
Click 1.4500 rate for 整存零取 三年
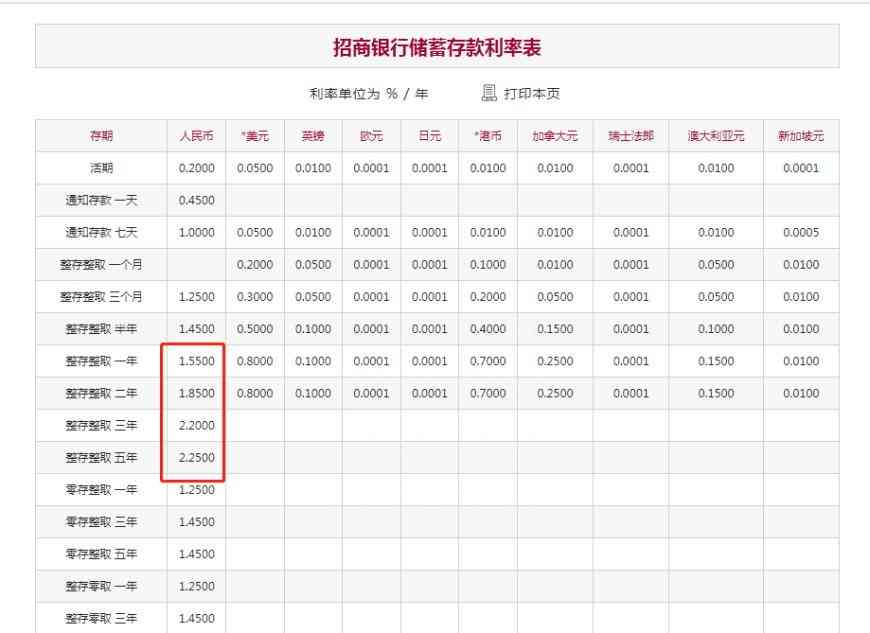pos(196,619)
